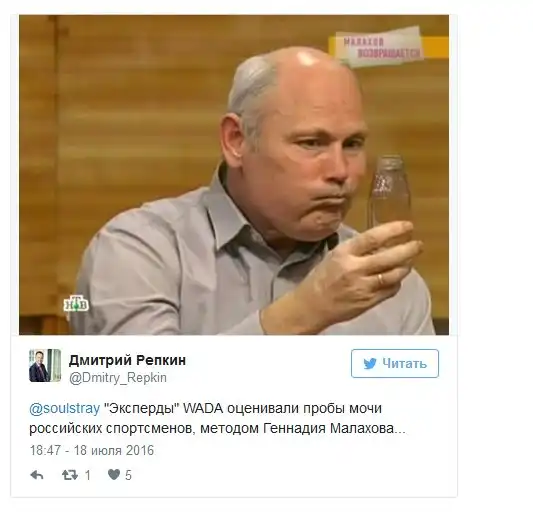Click the Малахов возвращается watermark in photo
This screenshot has width=533, height=512.
click(x=382, y=48)
